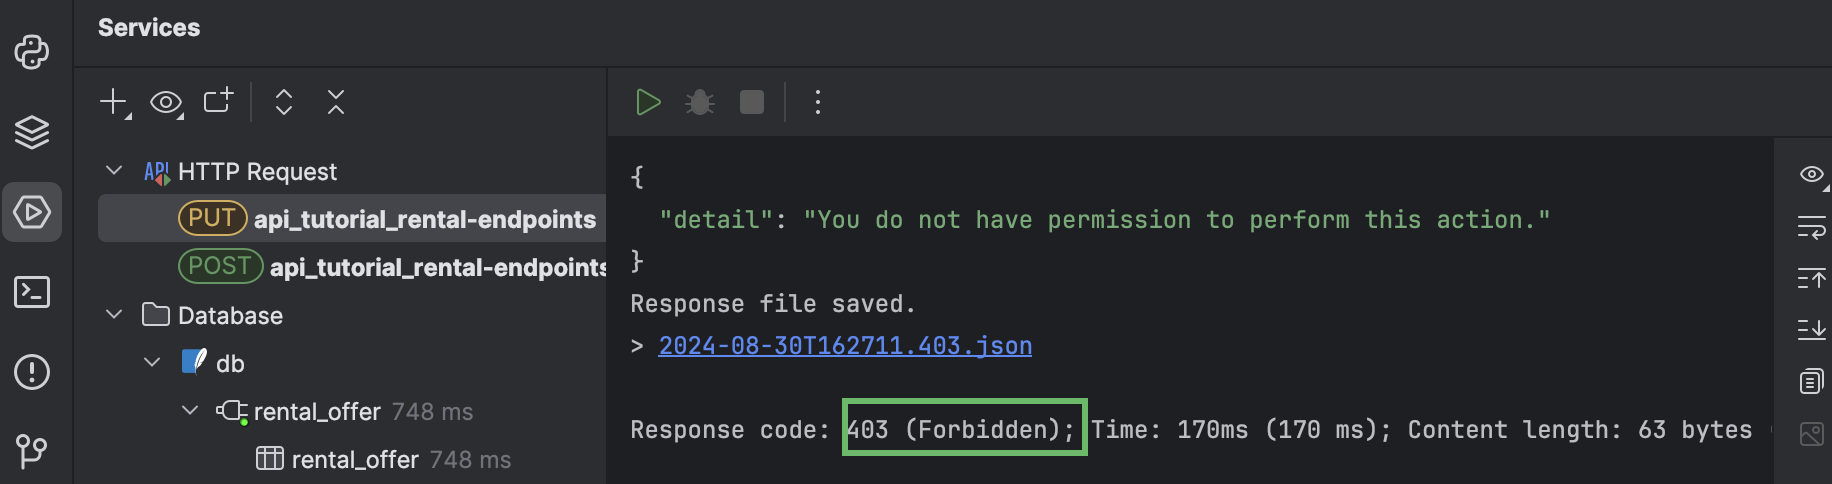The image size is (1832, 484).
Task: Collapse the HTTP Request tree node
Action: tap(114, 171)
